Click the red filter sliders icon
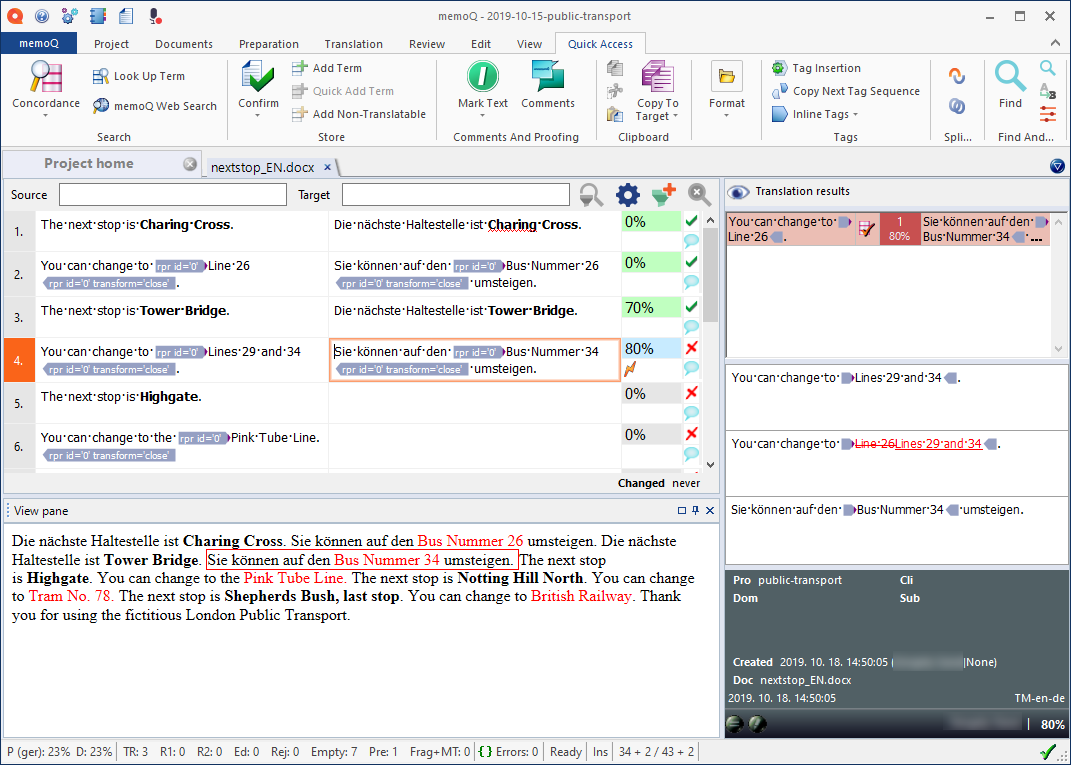The height and width of the screenshot is (765, 1071). (x=1048, y=114)
